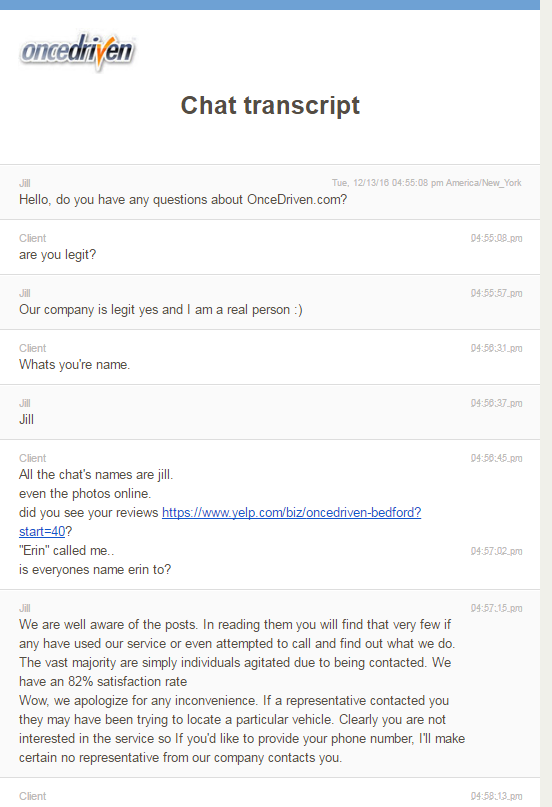
Task: Select the one-word 'Jill' reply message
Action: click(27, 420)
